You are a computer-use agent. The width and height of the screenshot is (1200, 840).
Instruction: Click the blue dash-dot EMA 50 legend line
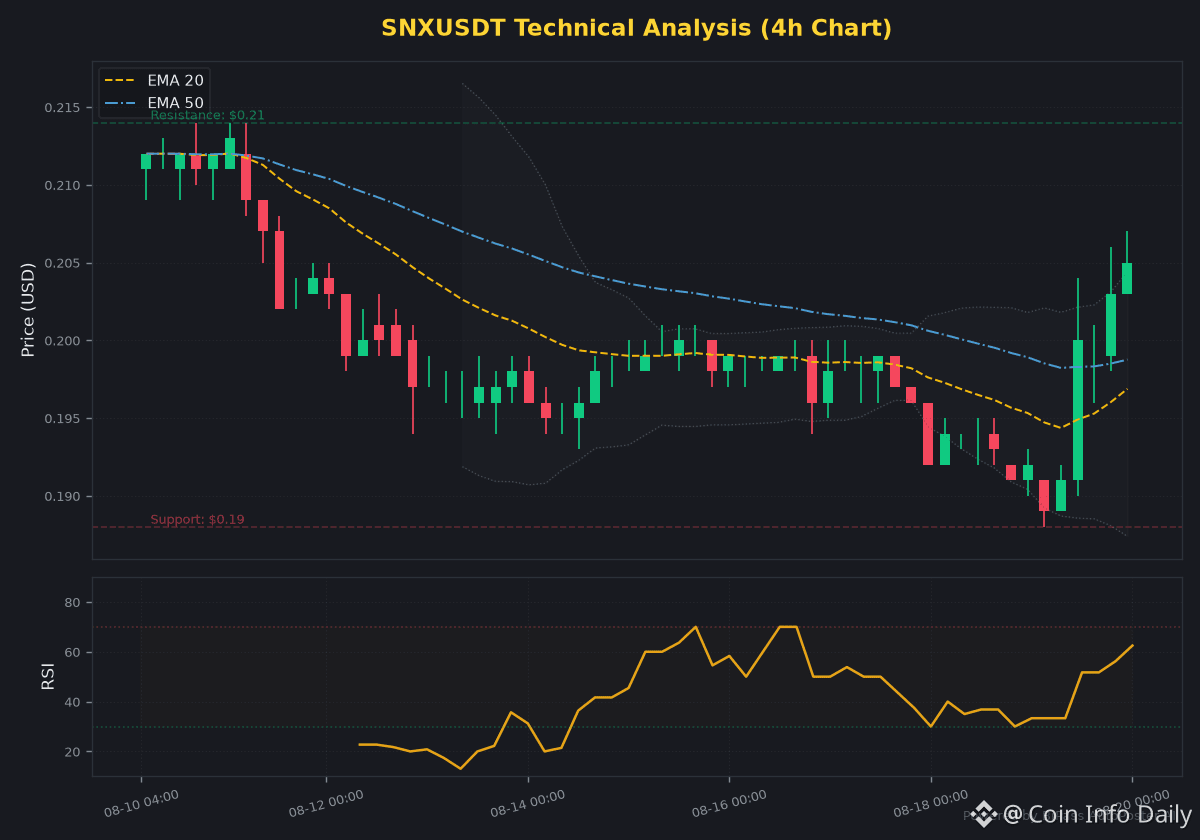[120, 103]
